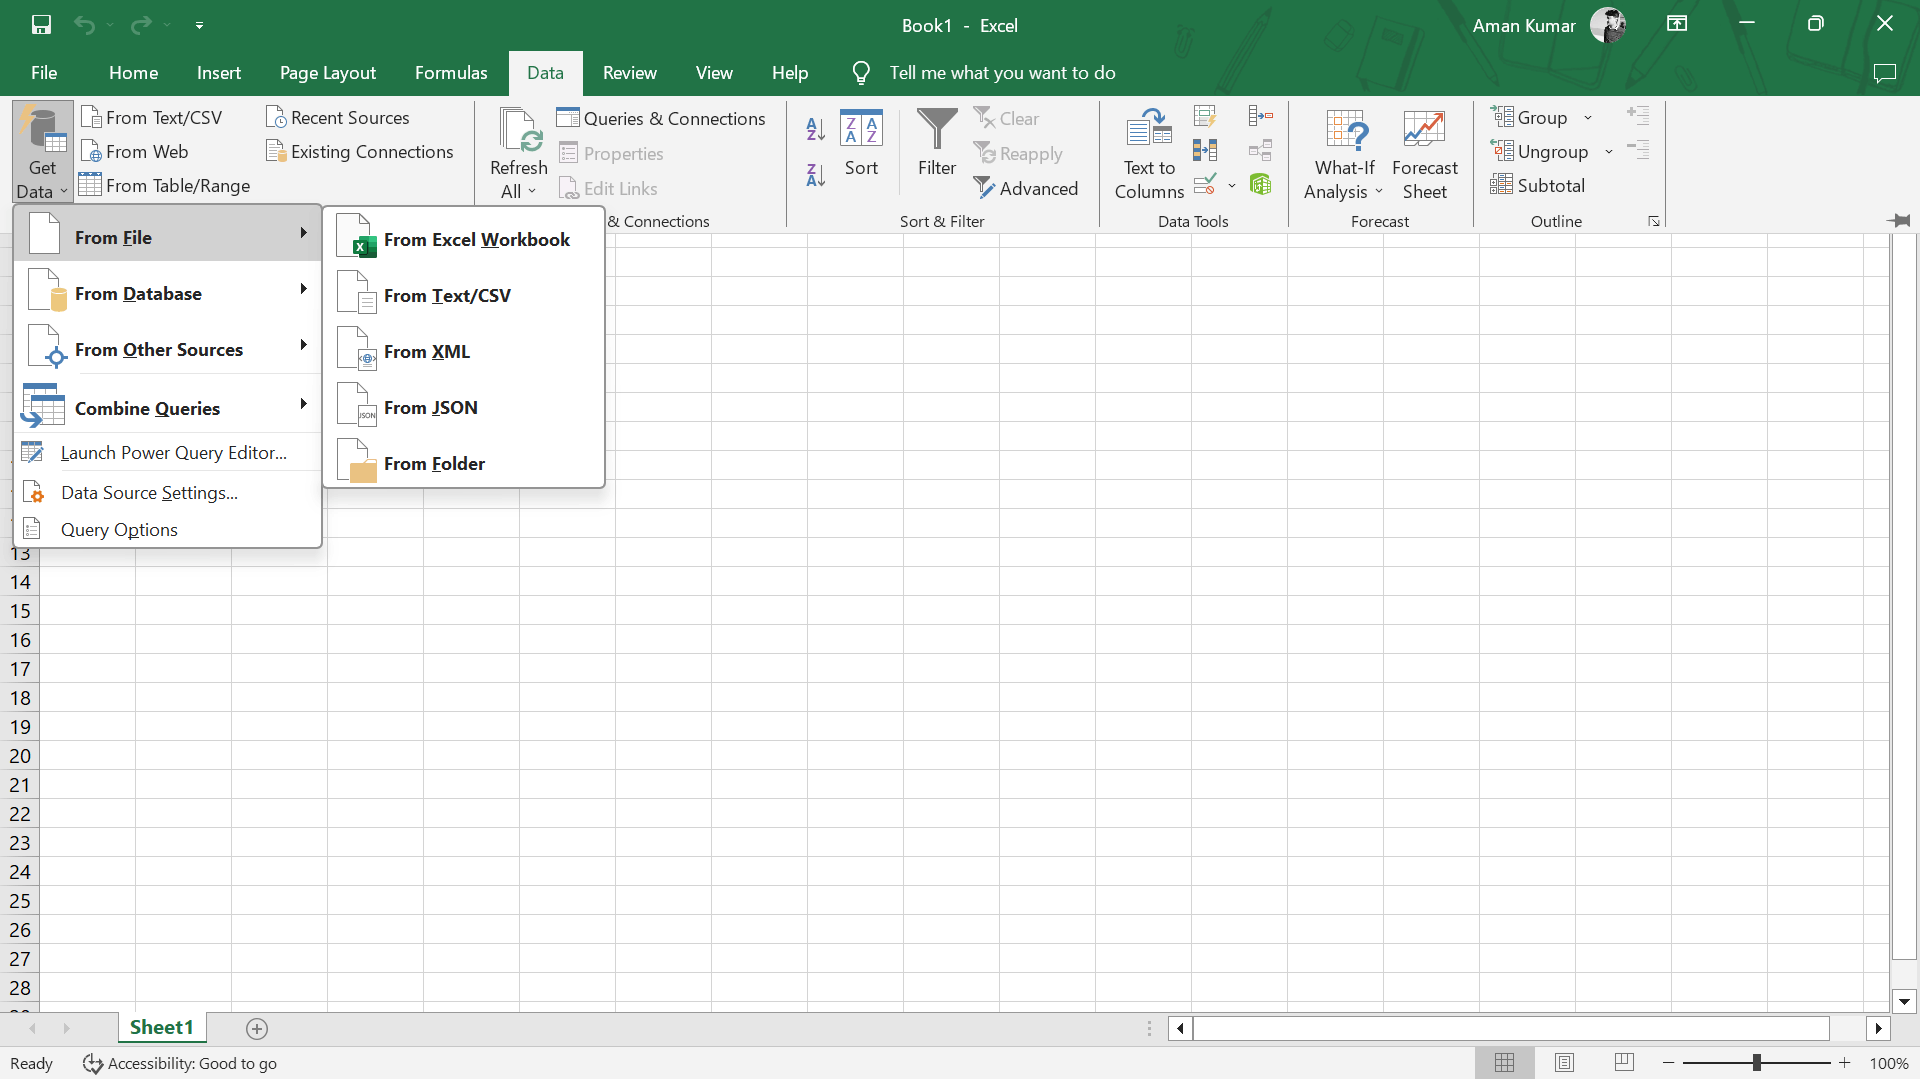
Task: Toggle the Ribbon Display Options button
Action: [x=1677, y=25]
